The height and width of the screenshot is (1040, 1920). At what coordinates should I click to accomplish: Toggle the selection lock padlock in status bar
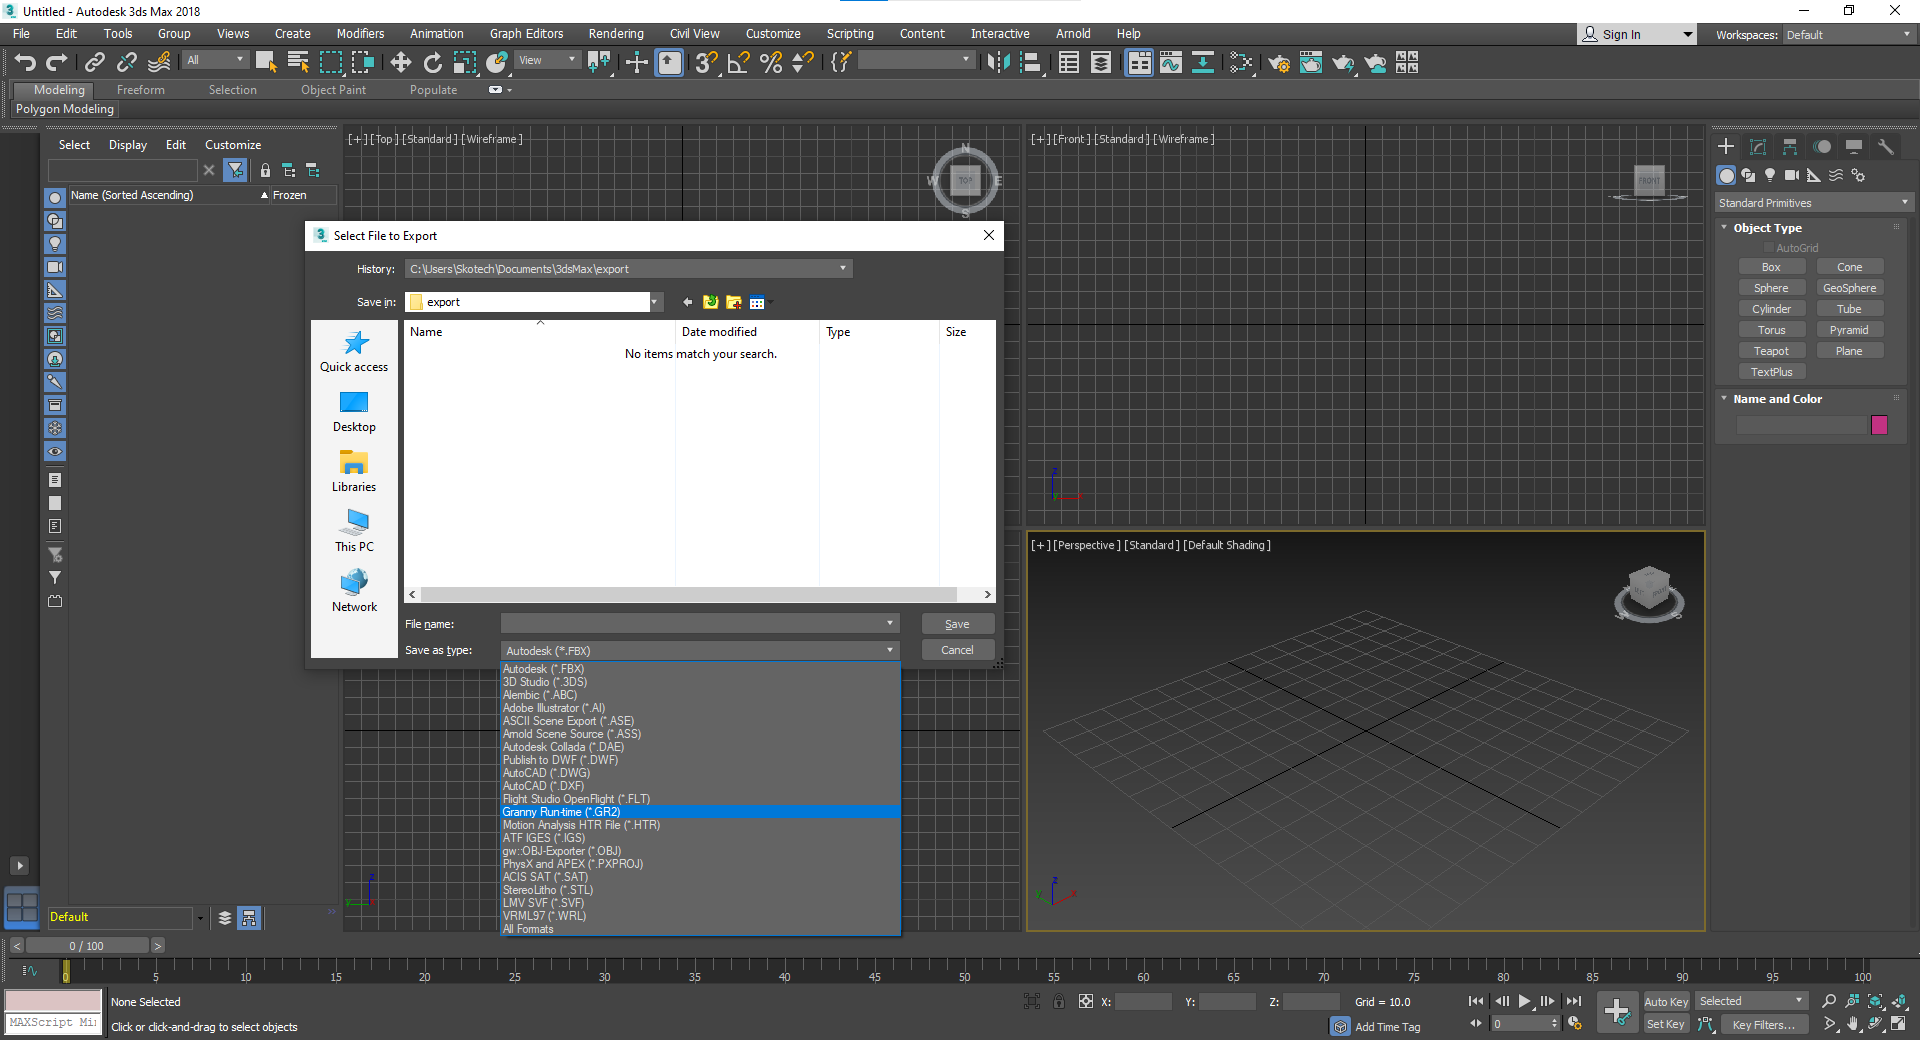(x=1059, y=1002)
